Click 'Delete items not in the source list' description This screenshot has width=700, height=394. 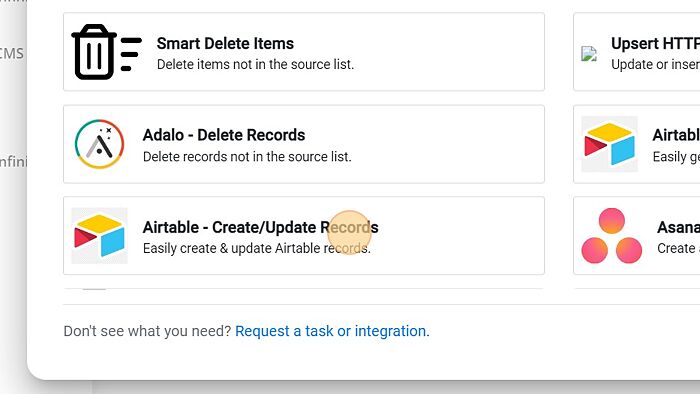tap(255, 64)
